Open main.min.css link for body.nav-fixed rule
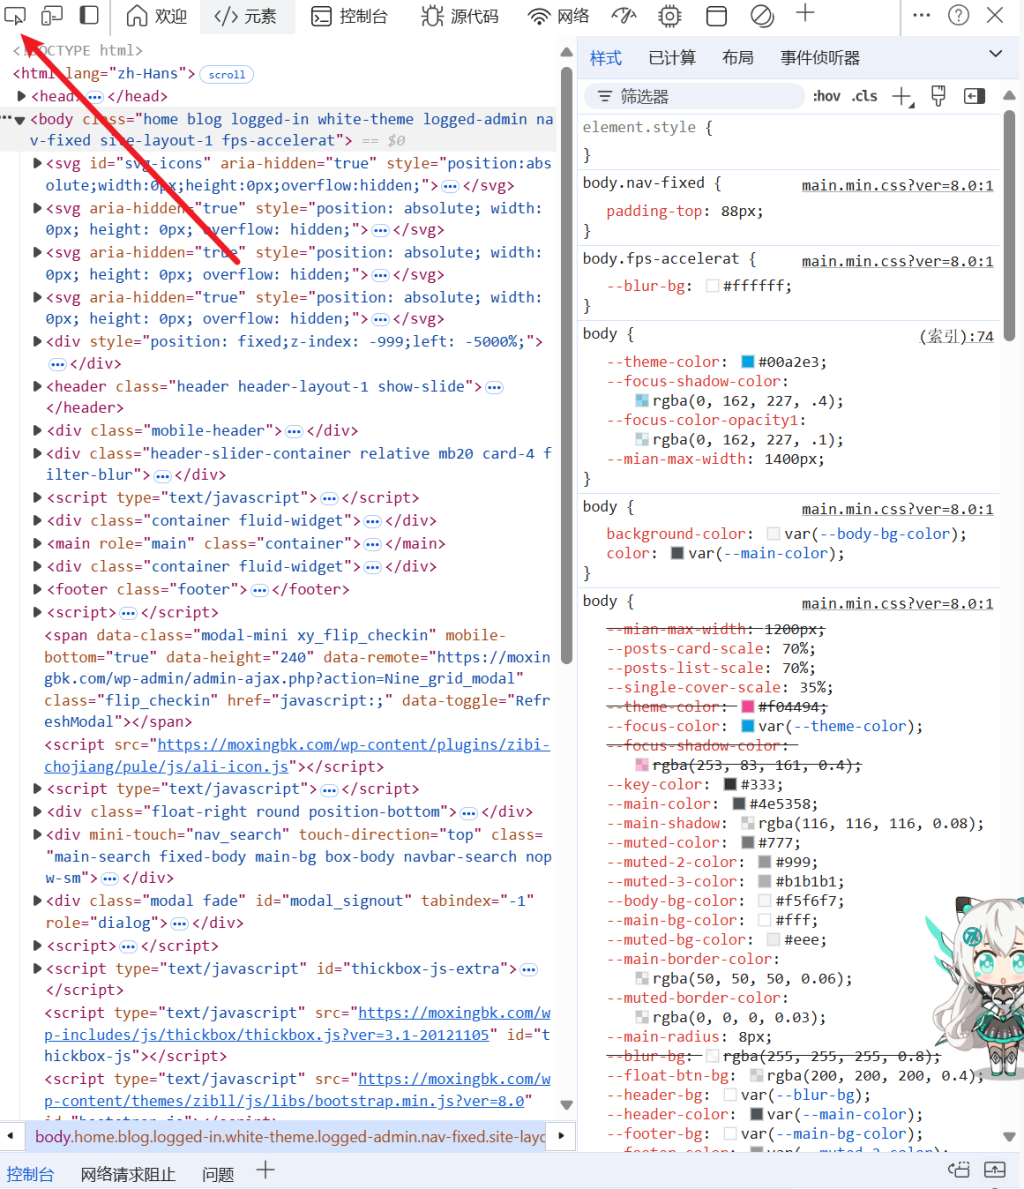The image size is (1024, 1189). tap(897, 185)
